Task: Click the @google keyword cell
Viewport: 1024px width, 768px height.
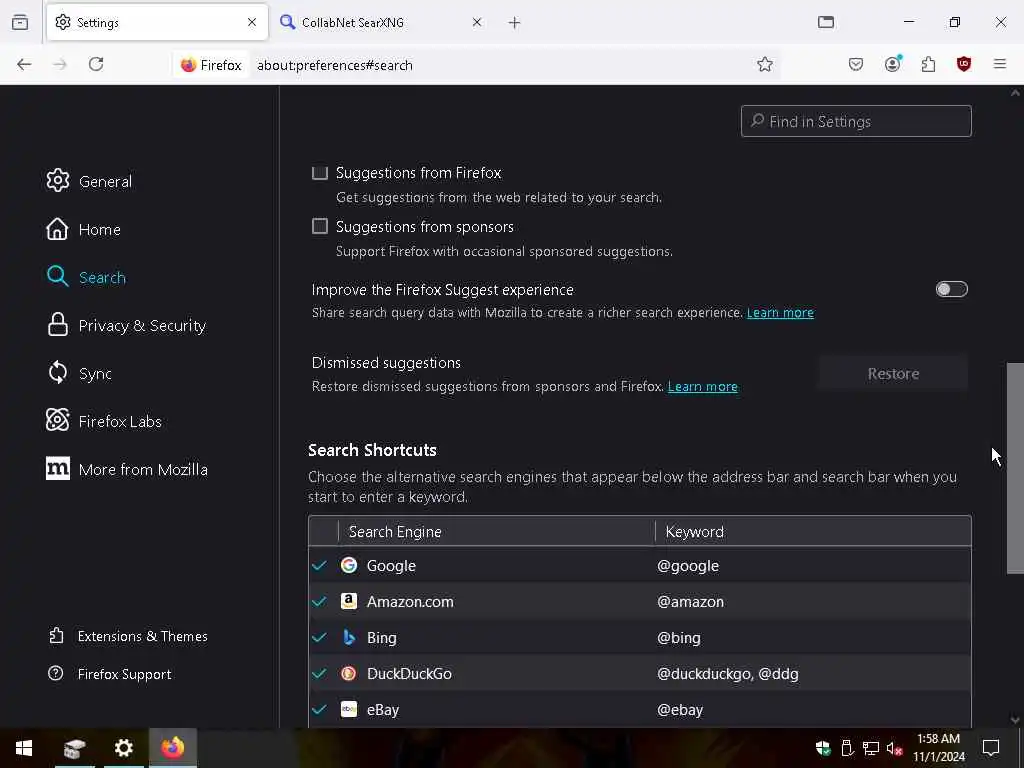Action: pyautogui.click(x=688, y=566)
